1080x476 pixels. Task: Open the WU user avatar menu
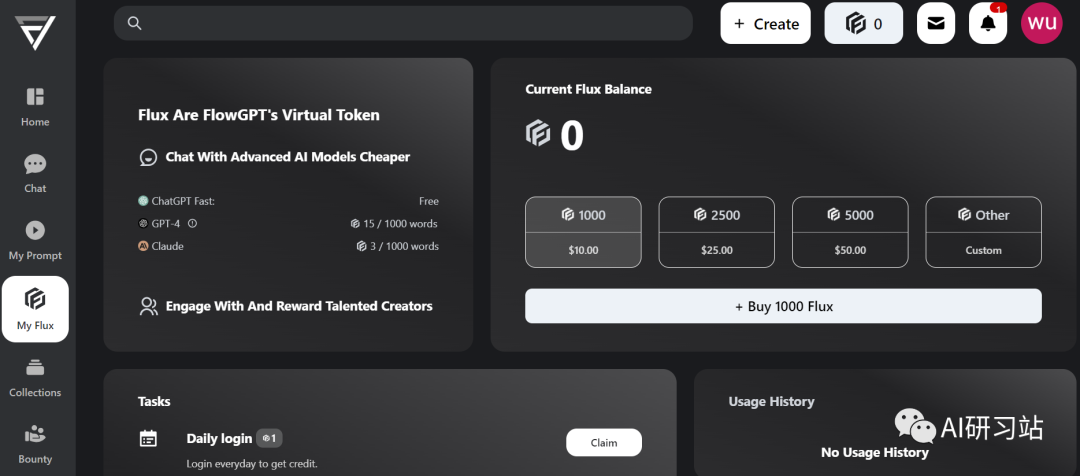pyautogui.click(x=1041, y=23)
